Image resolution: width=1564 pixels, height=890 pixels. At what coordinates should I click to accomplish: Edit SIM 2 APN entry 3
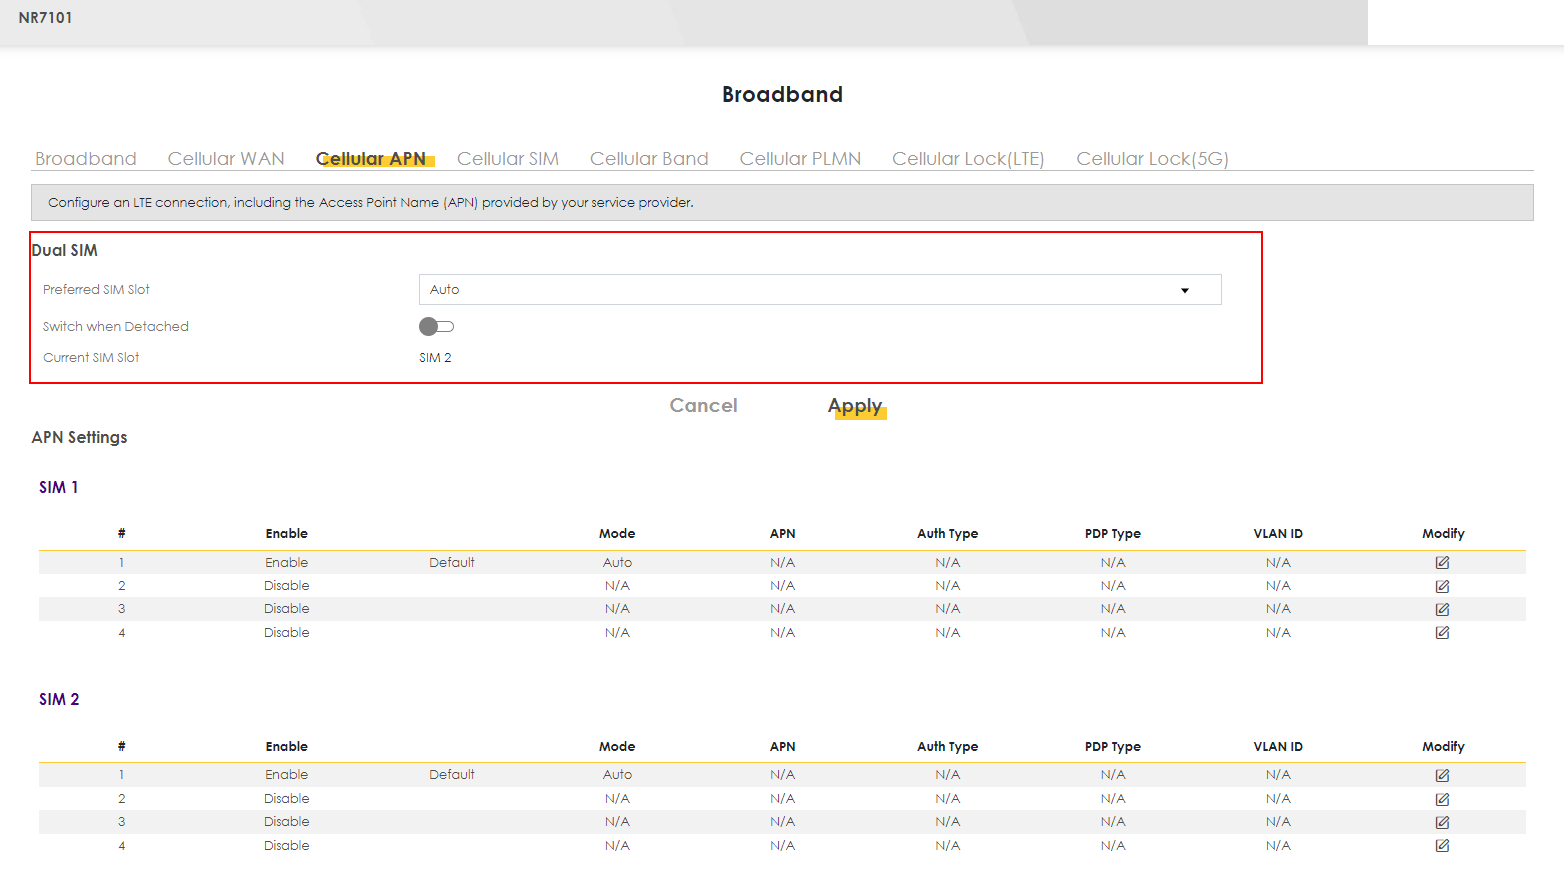(1442, 822)
